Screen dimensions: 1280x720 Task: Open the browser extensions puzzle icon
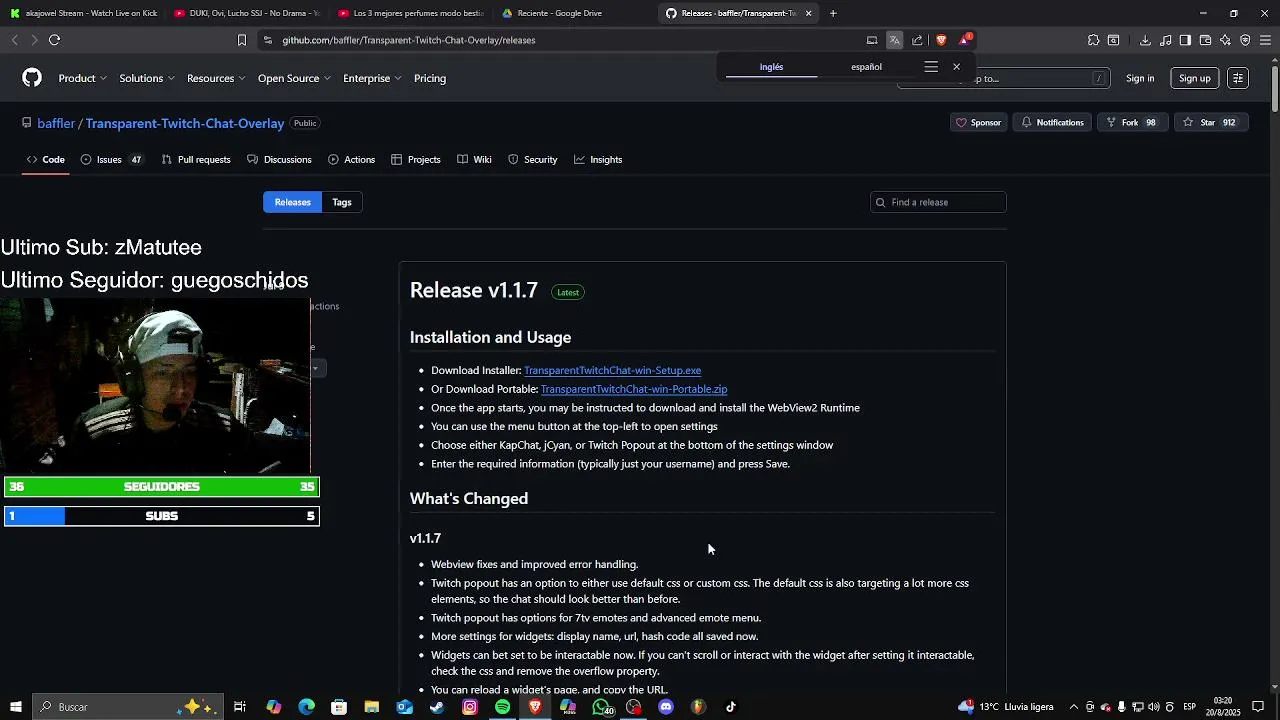pyautogui.click(x=1093, y=40)
